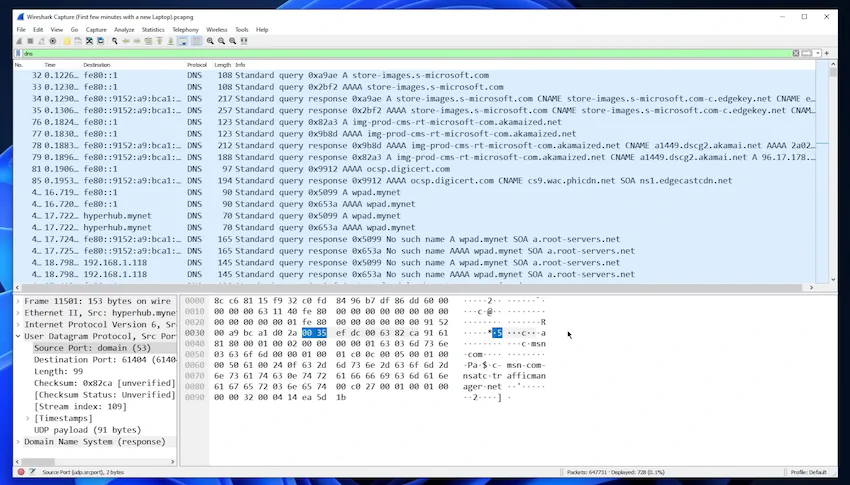
Task: Open the Wireless menu
Action: [x=216, y=30]
